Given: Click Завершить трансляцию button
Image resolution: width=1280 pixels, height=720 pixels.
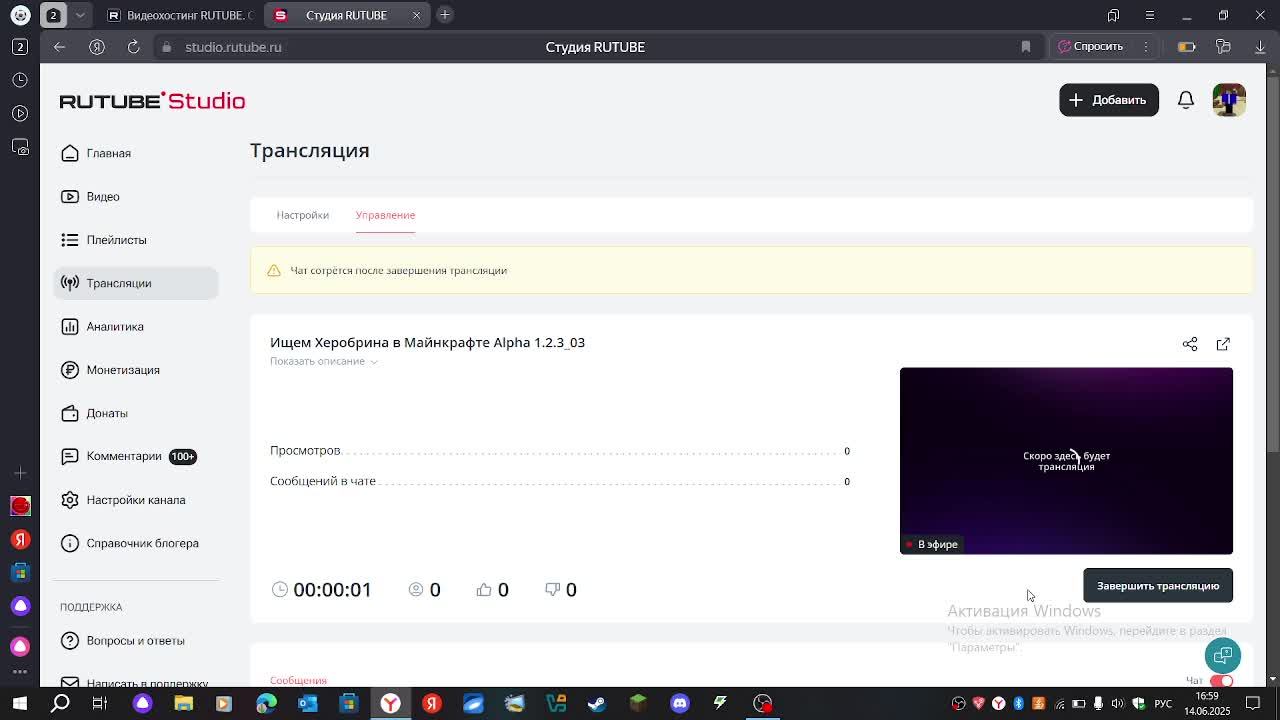Looking at the screenshot, I should pyautogui.click(x=1158, y=586).
